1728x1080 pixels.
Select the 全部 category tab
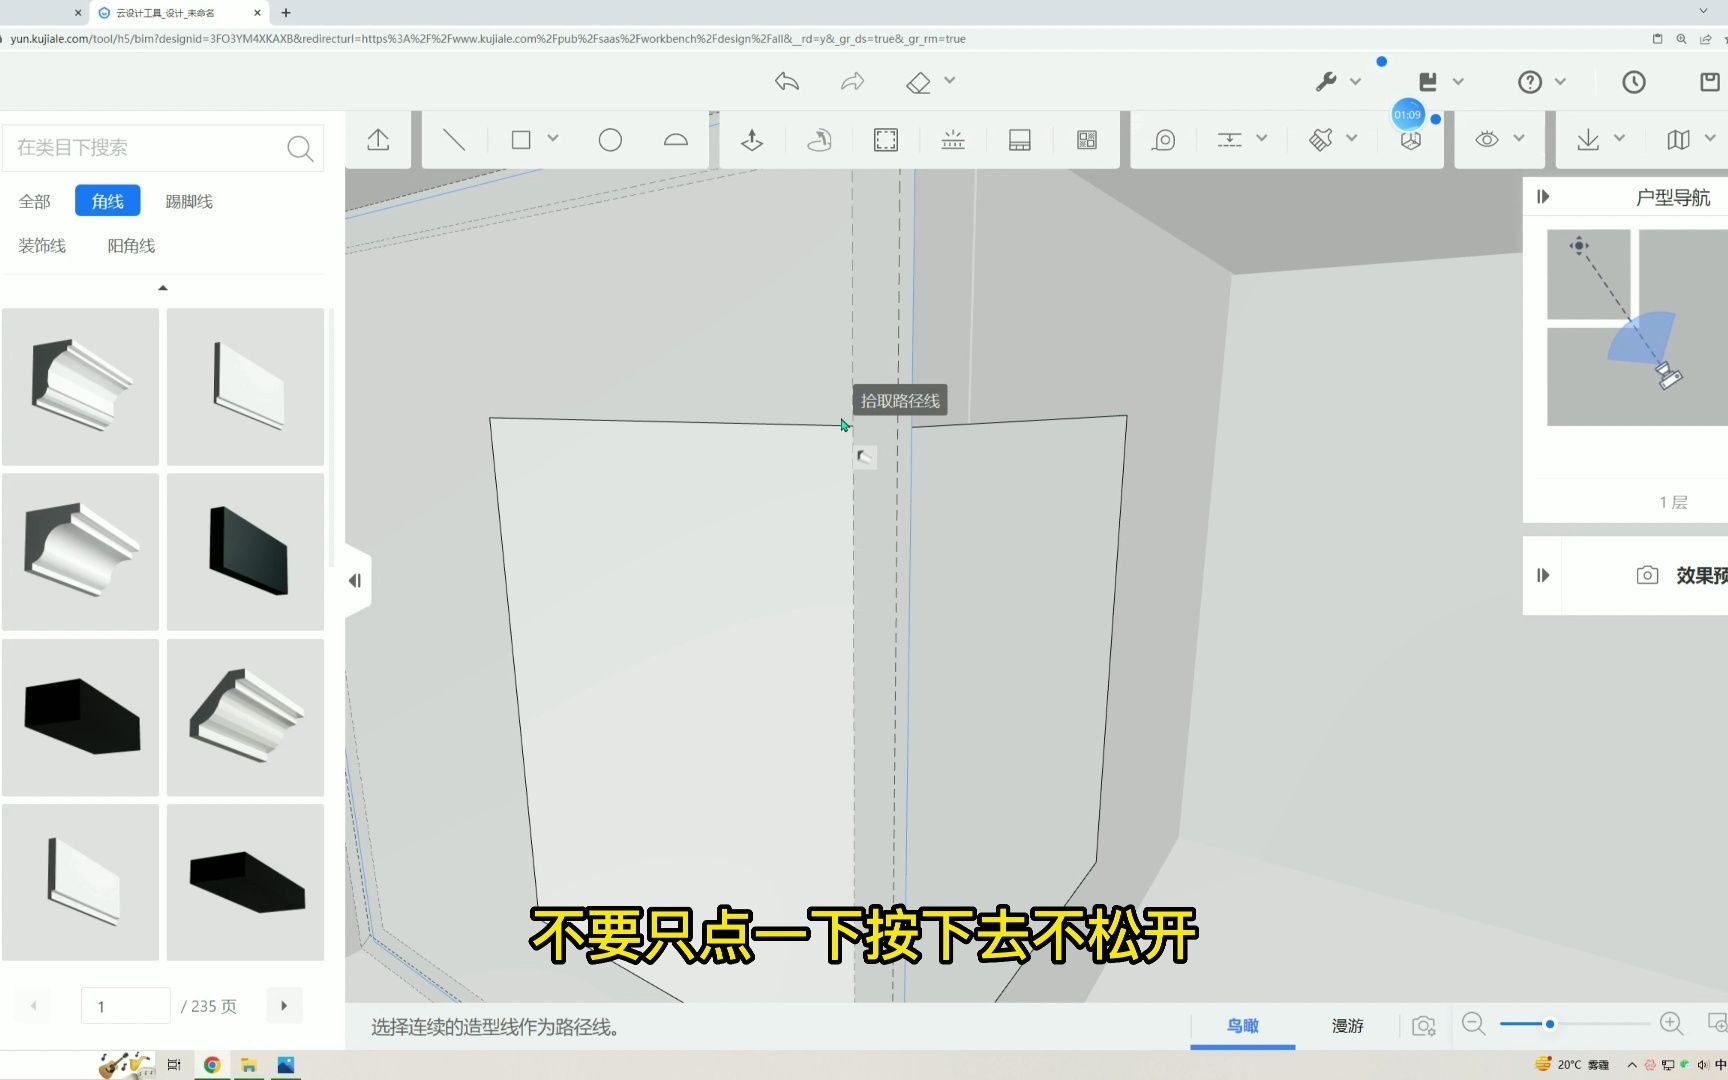point(35,202)
